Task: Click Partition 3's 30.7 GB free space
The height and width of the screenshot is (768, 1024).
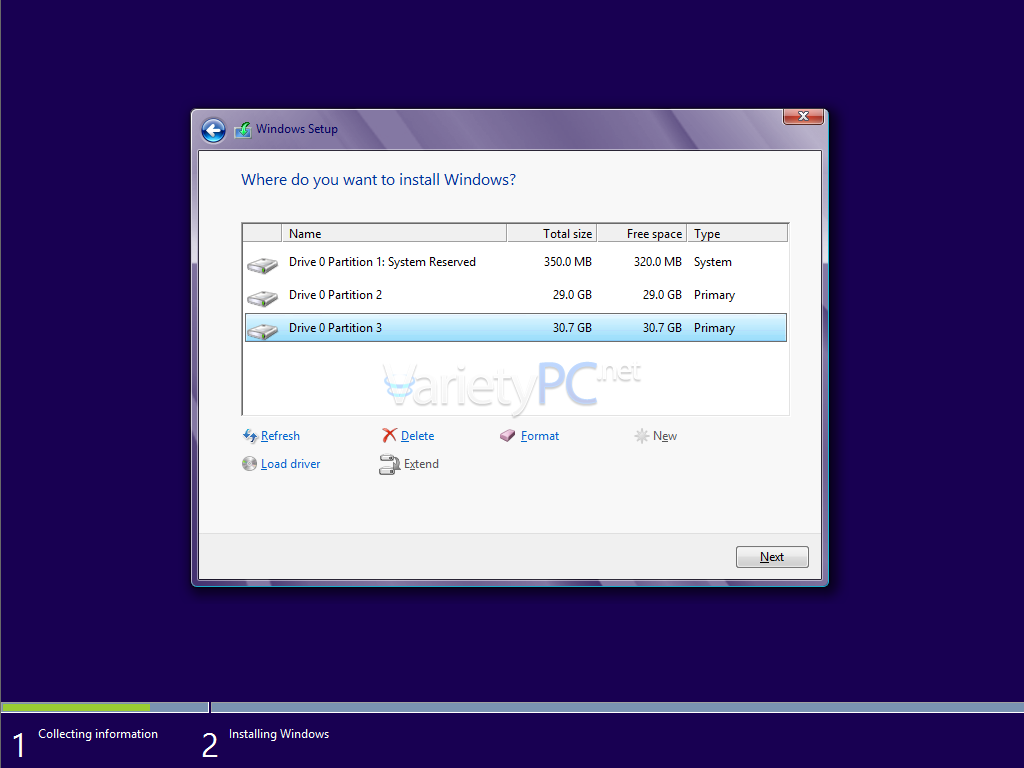Action: click(662, 328)
